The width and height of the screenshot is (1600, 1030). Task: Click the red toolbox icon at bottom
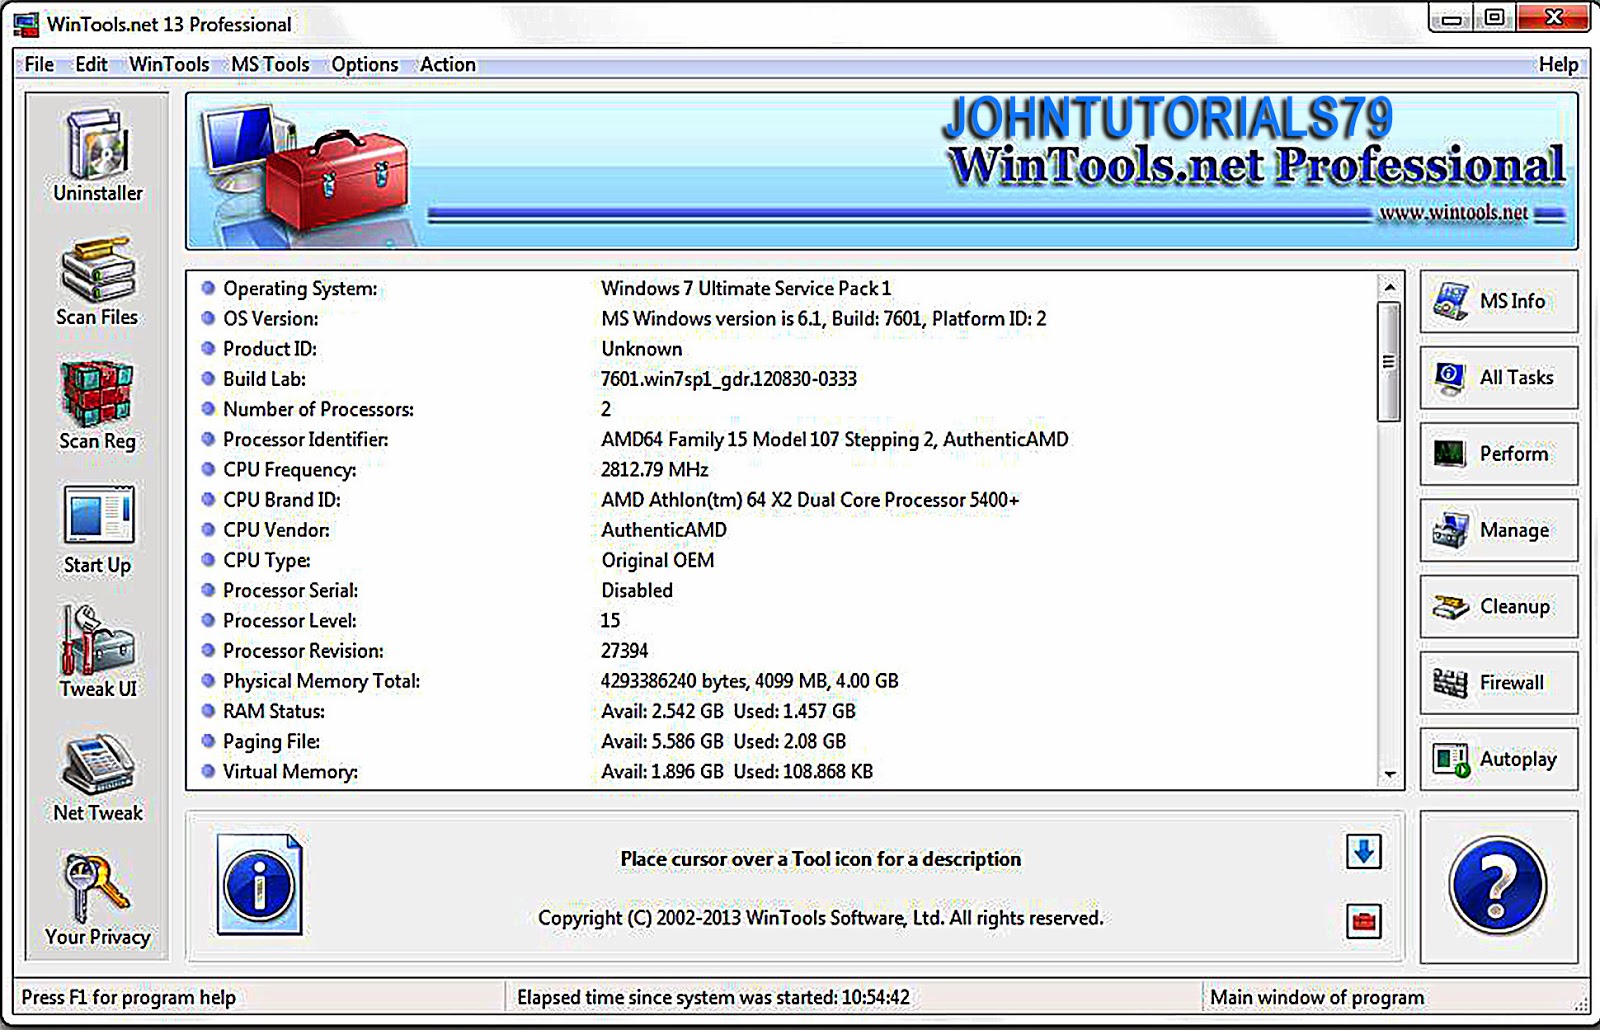point(1364,920)
